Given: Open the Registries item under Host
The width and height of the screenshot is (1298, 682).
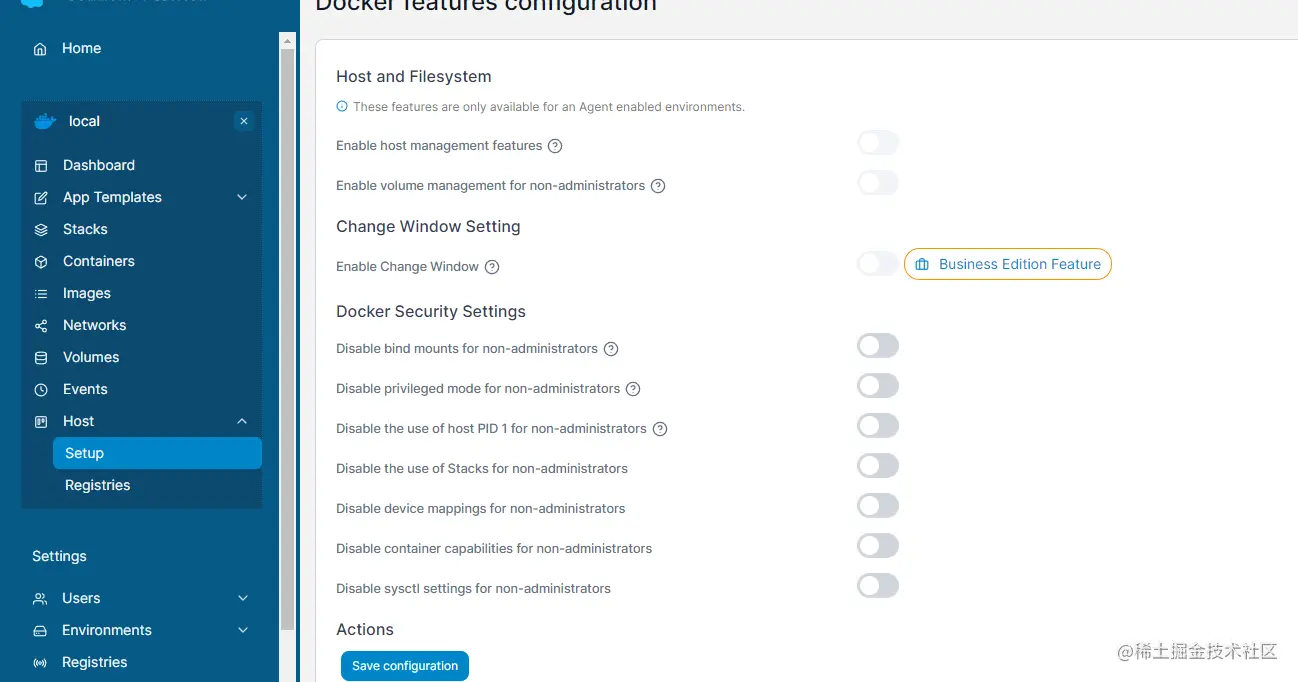Looking at the screenshot, I should 97,486.
